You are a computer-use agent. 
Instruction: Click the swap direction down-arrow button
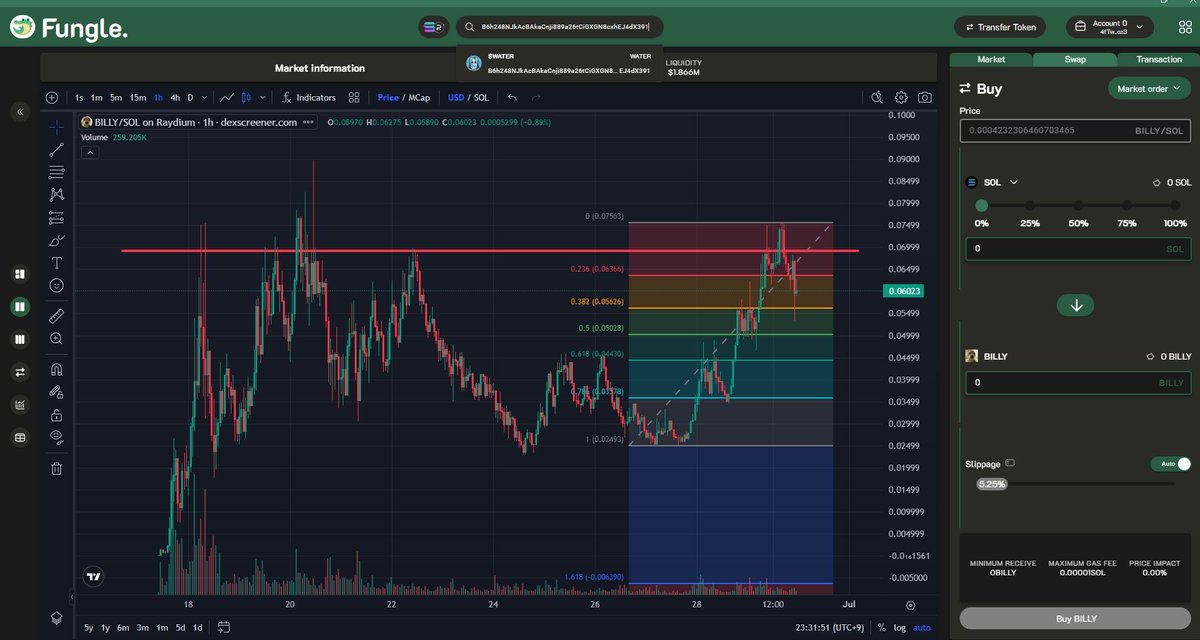coord(1076,305)
